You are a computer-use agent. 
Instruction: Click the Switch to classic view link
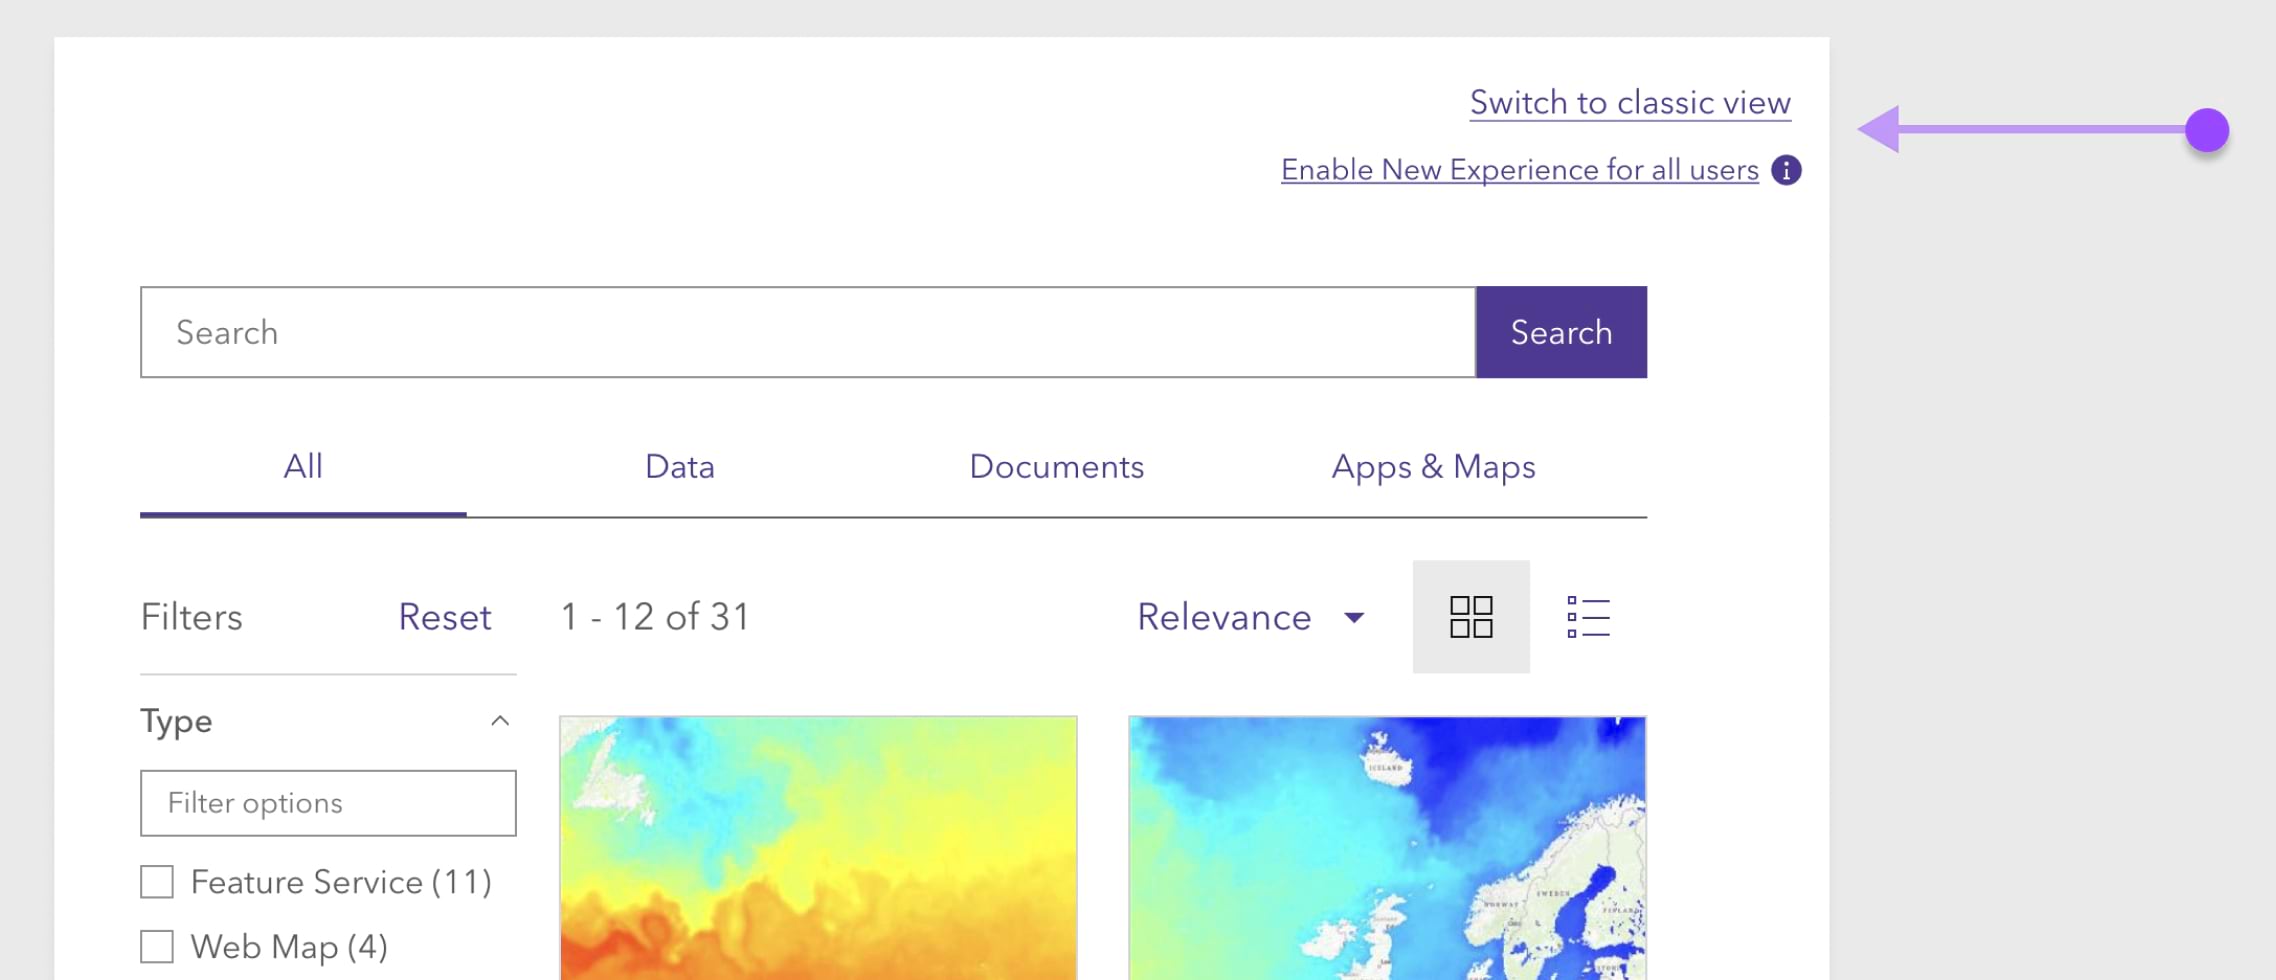(1630, 103)
